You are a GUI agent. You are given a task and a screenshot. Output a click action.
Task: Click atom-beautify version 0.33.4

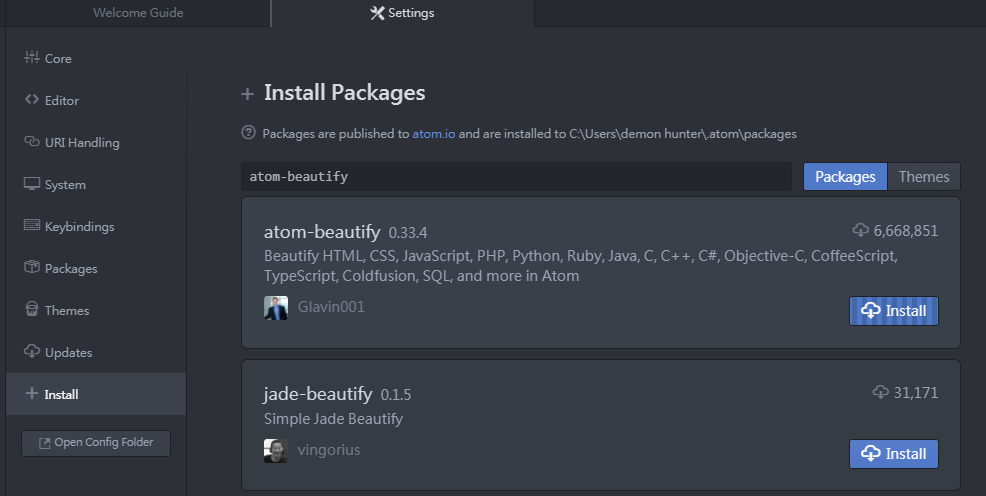(x=408, y=233)
